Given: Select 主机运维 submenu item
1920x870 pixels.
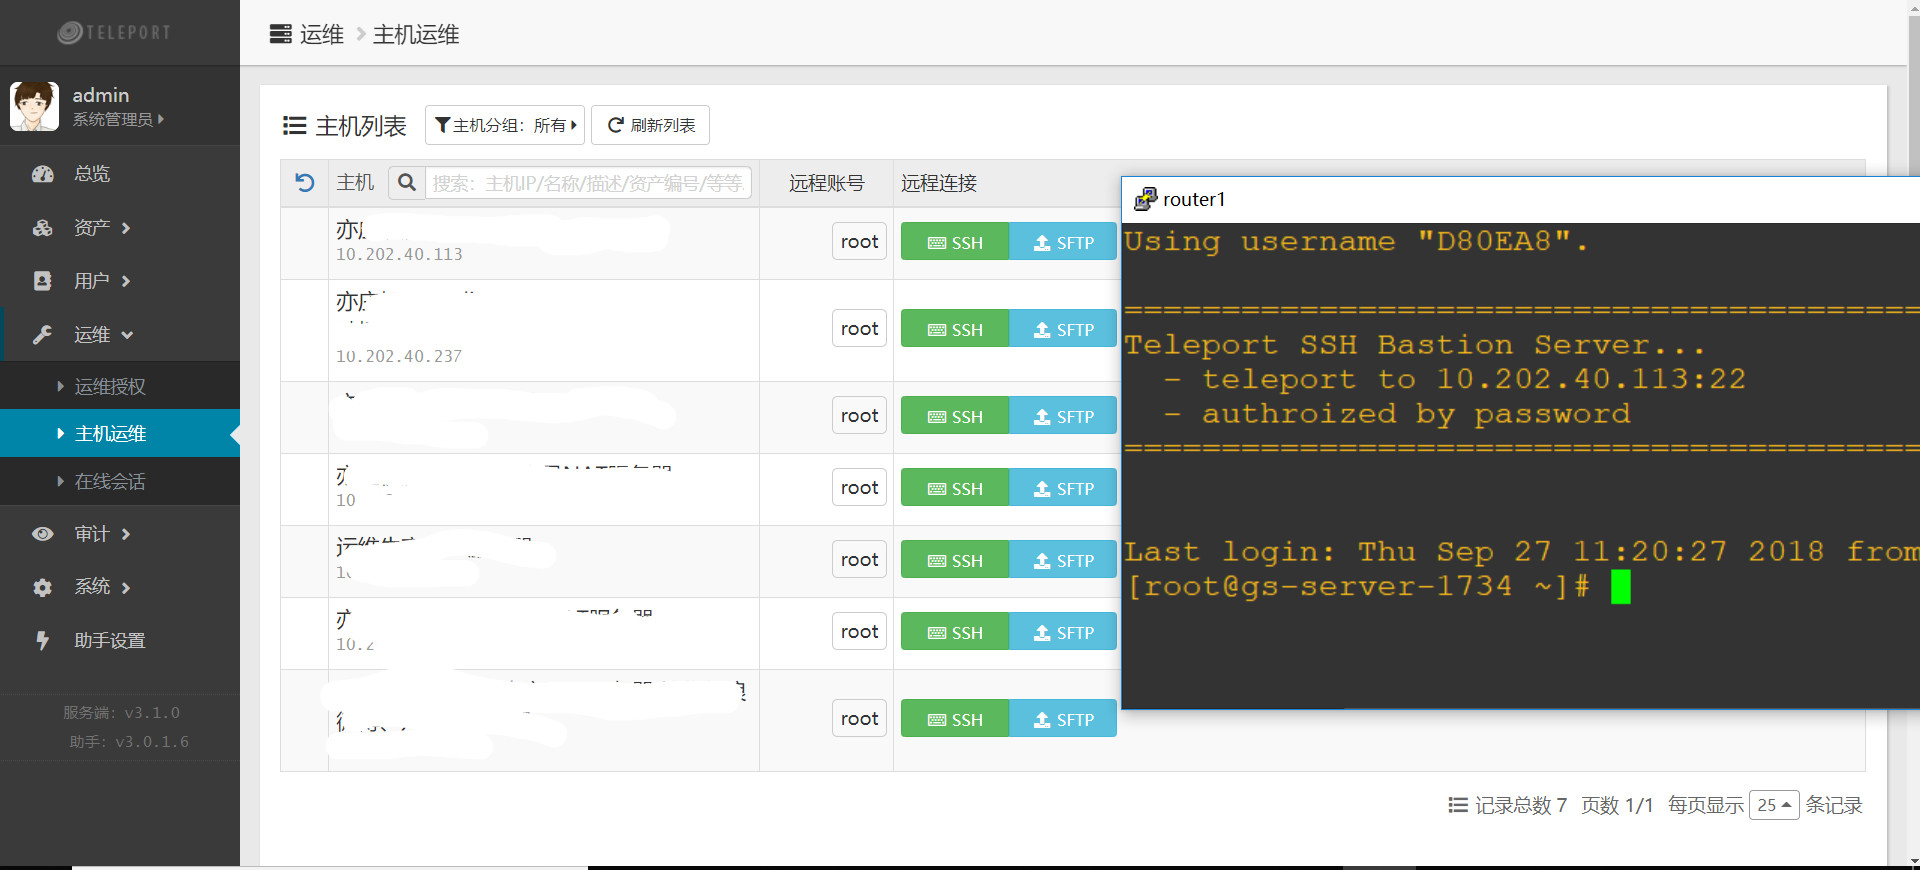Looking at the screenshot, I should 120,433.
